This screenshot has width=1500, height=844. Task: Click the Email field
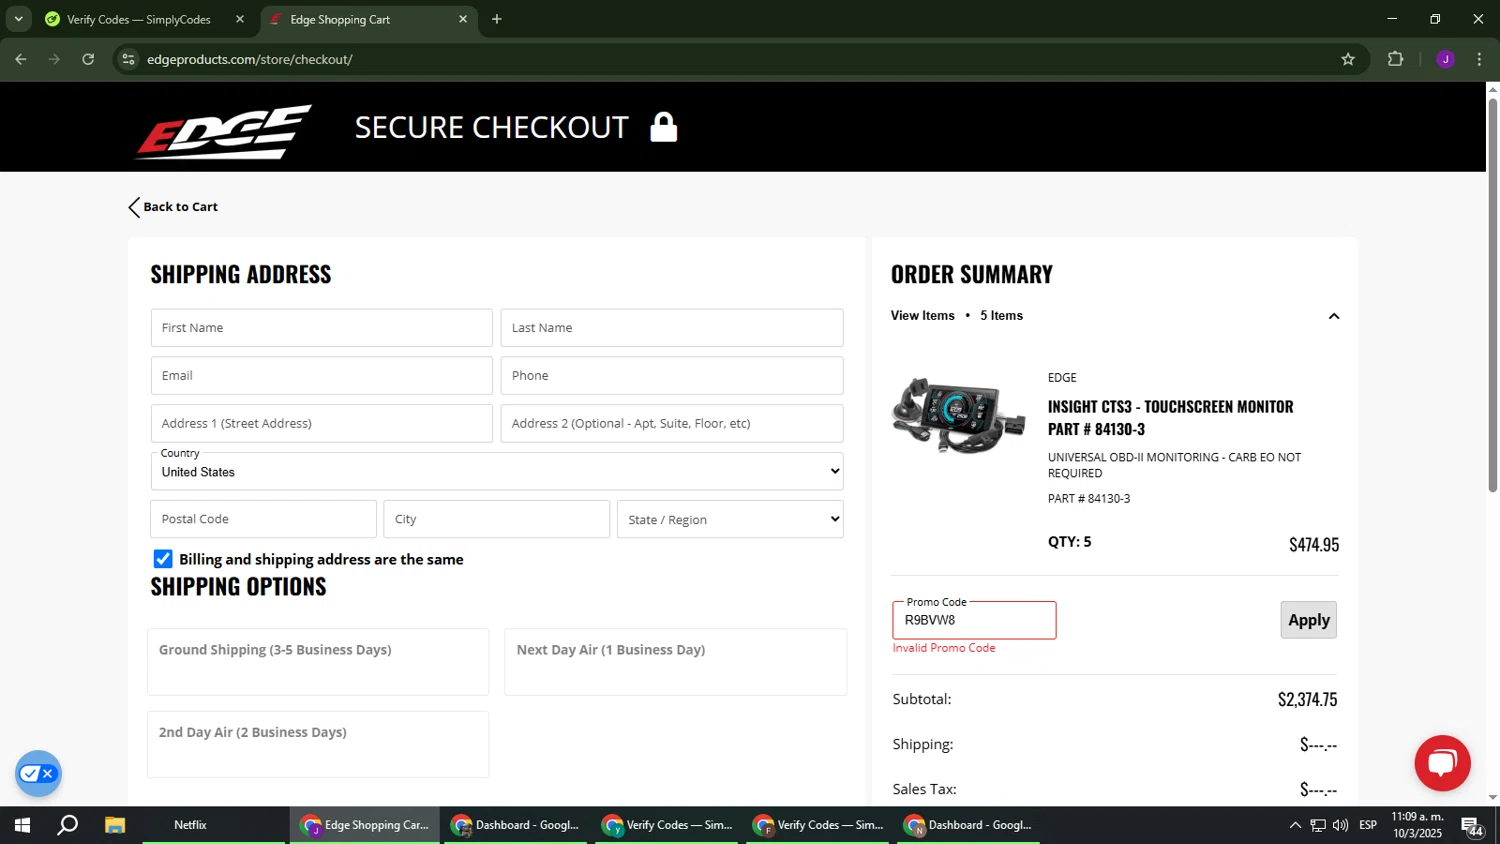(322, 376)
